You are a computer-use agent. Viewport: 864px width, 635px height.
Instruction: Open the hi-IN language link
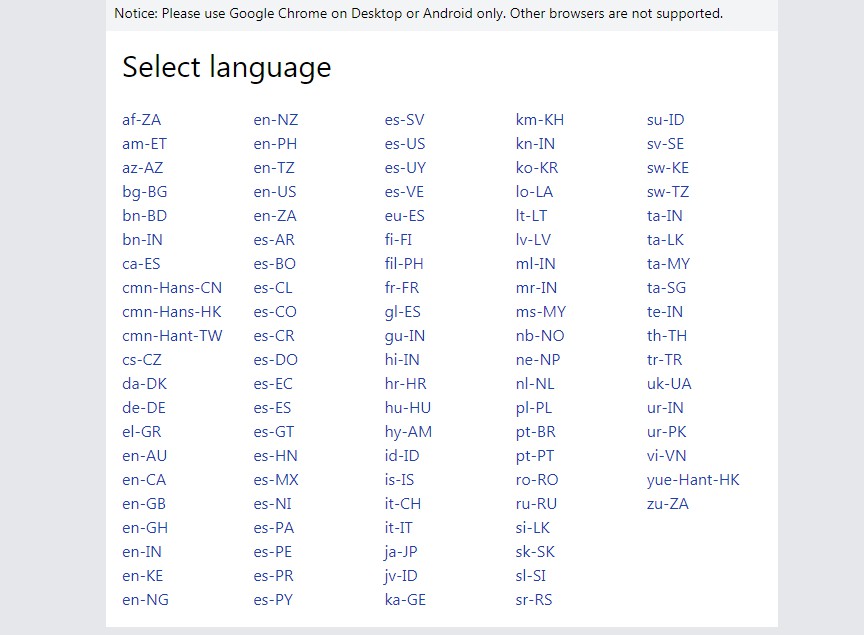(x=402, y=360)
